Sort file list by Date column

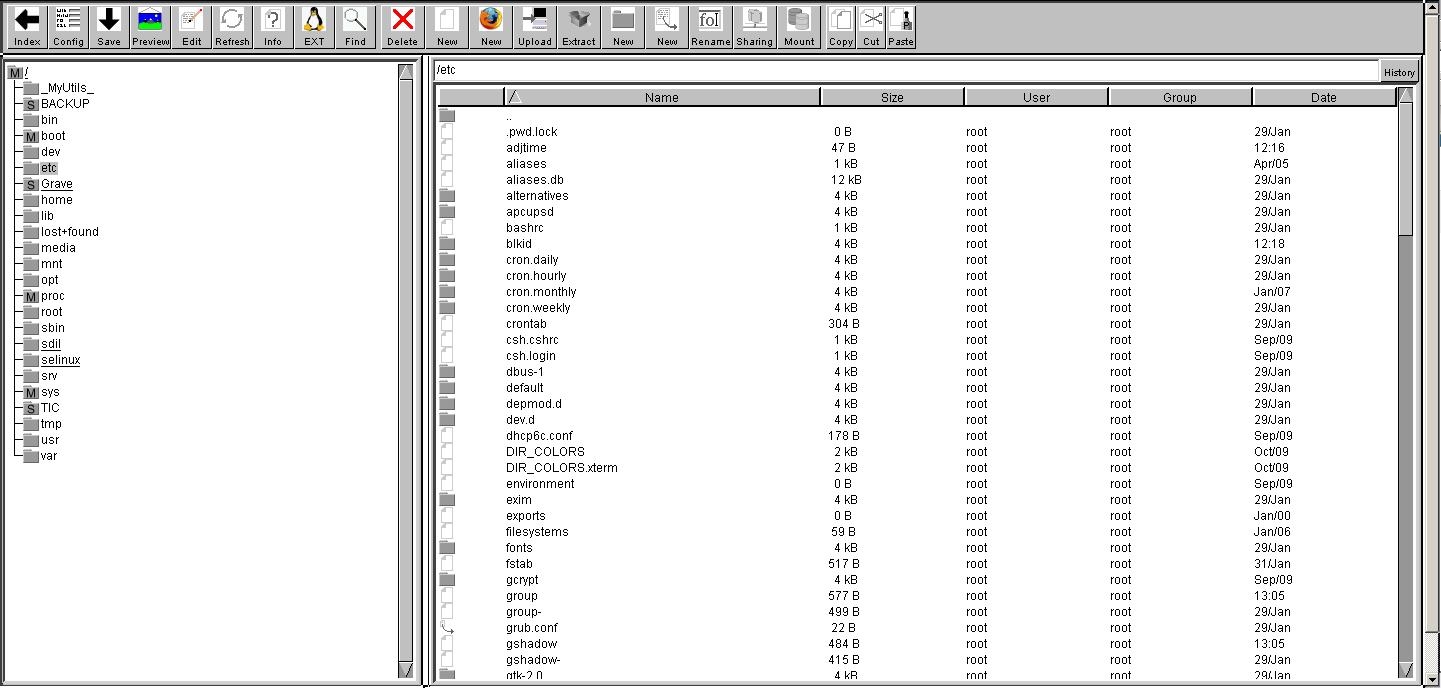point(1324,97)
